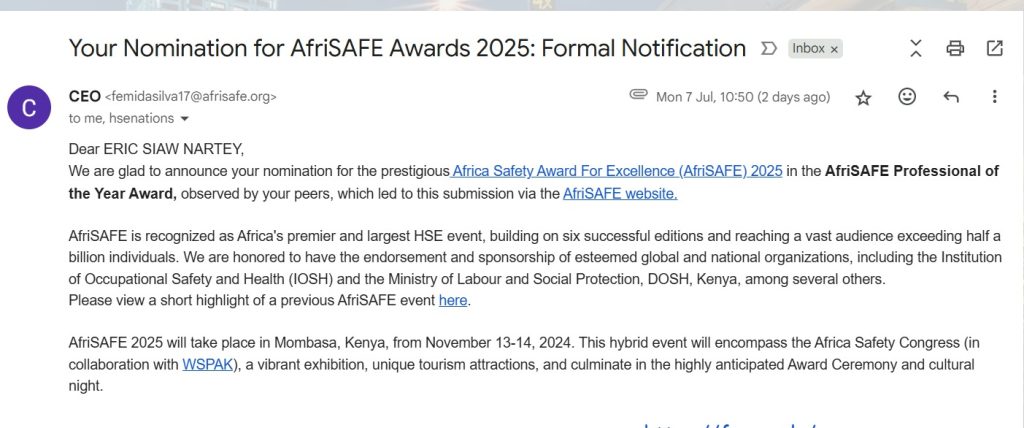Open the email in a new window
This screenshot has height=428, width=1024.
coord(994,48)
